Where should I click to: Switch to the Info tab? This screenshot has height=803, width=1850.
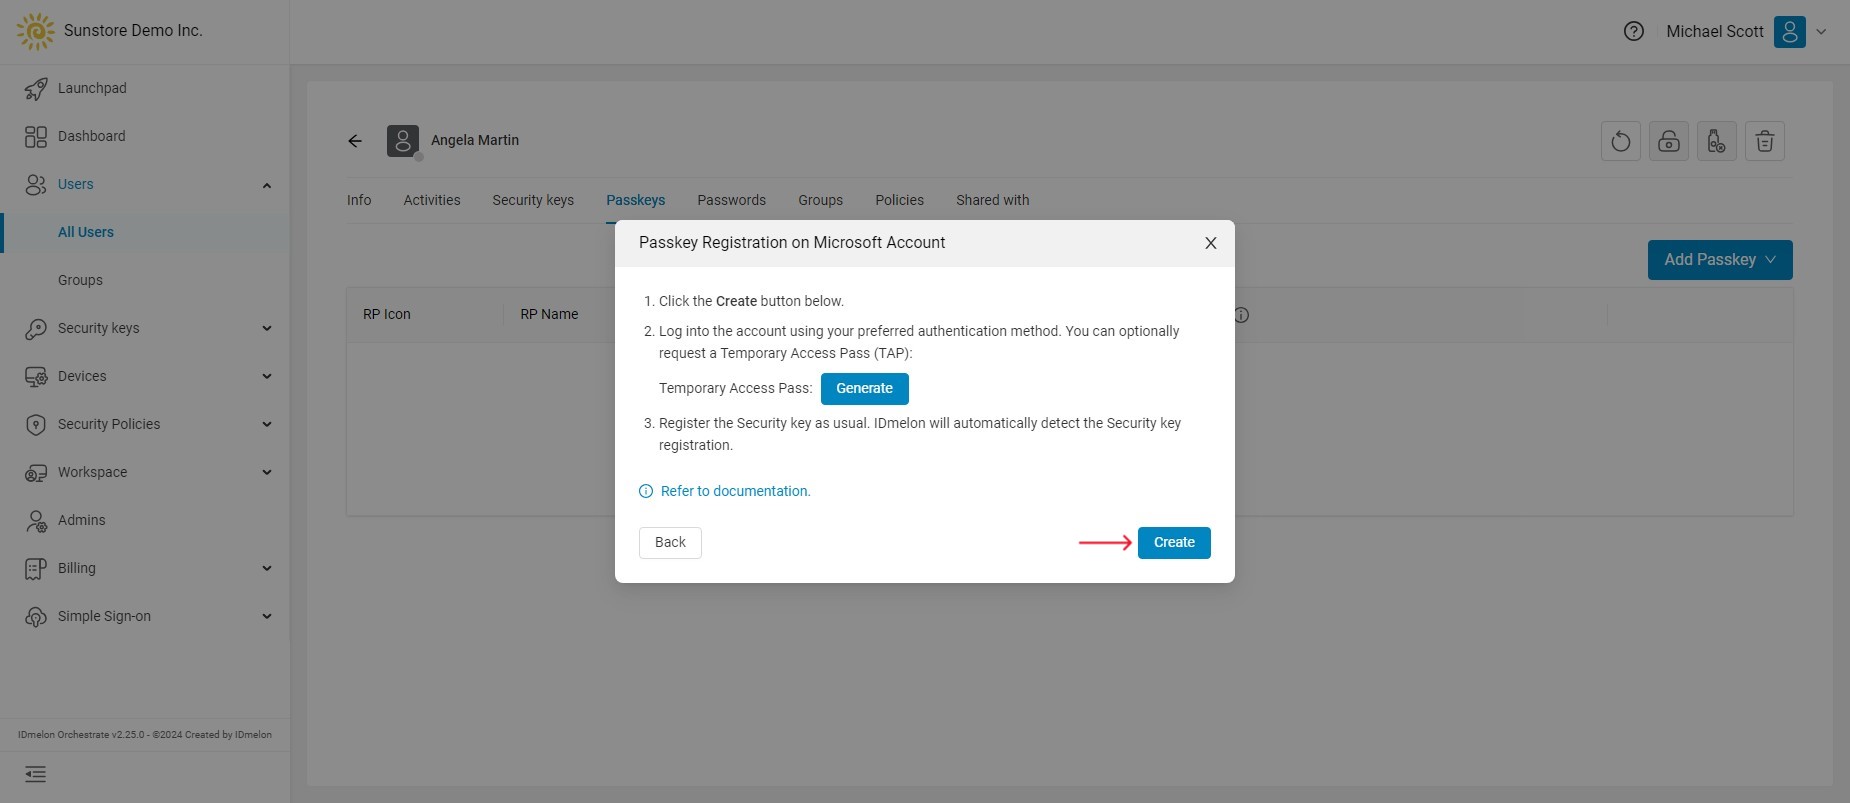(x=359, y=200)
